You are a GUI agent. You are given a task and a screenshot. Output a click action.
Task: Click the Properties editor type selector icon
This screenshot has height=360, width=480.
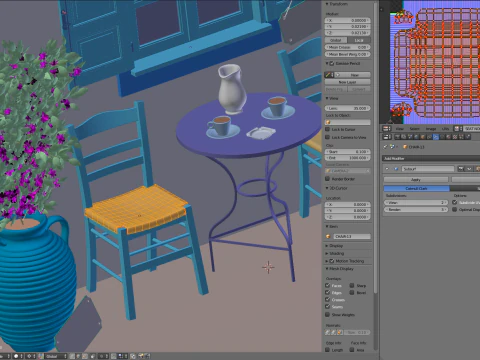pos(387,137)
